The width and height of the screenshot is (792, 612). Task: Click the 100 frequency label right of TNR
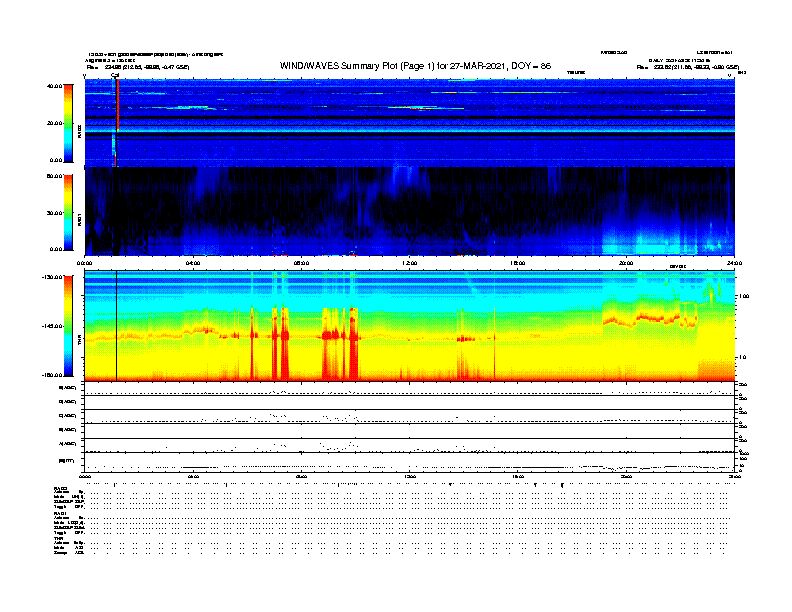744,296
